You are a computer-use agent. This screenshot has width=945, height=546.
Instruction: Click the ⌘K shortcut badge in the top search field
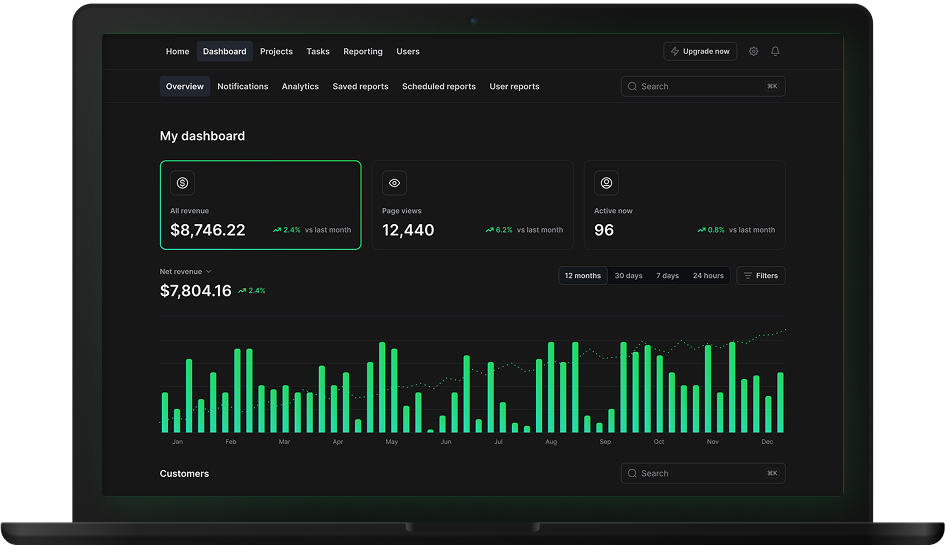coord(772,86)
